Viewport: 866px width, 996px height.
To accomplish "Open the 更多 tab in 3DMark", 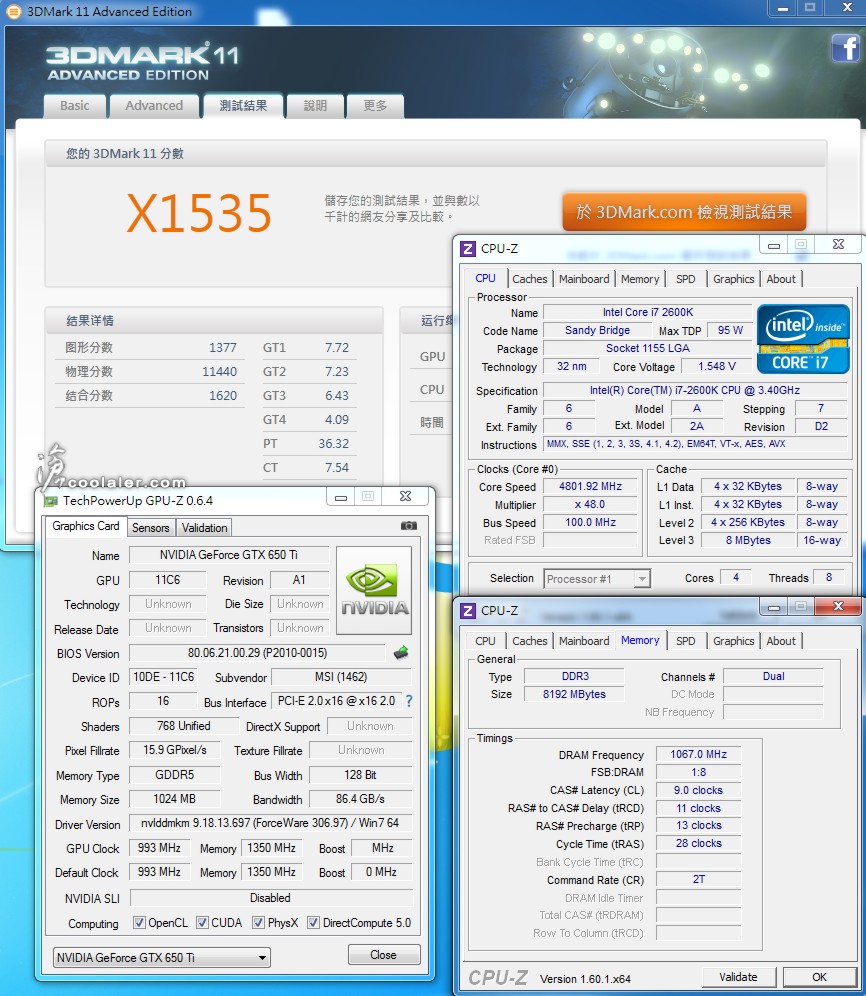I will tap(375, 106).
